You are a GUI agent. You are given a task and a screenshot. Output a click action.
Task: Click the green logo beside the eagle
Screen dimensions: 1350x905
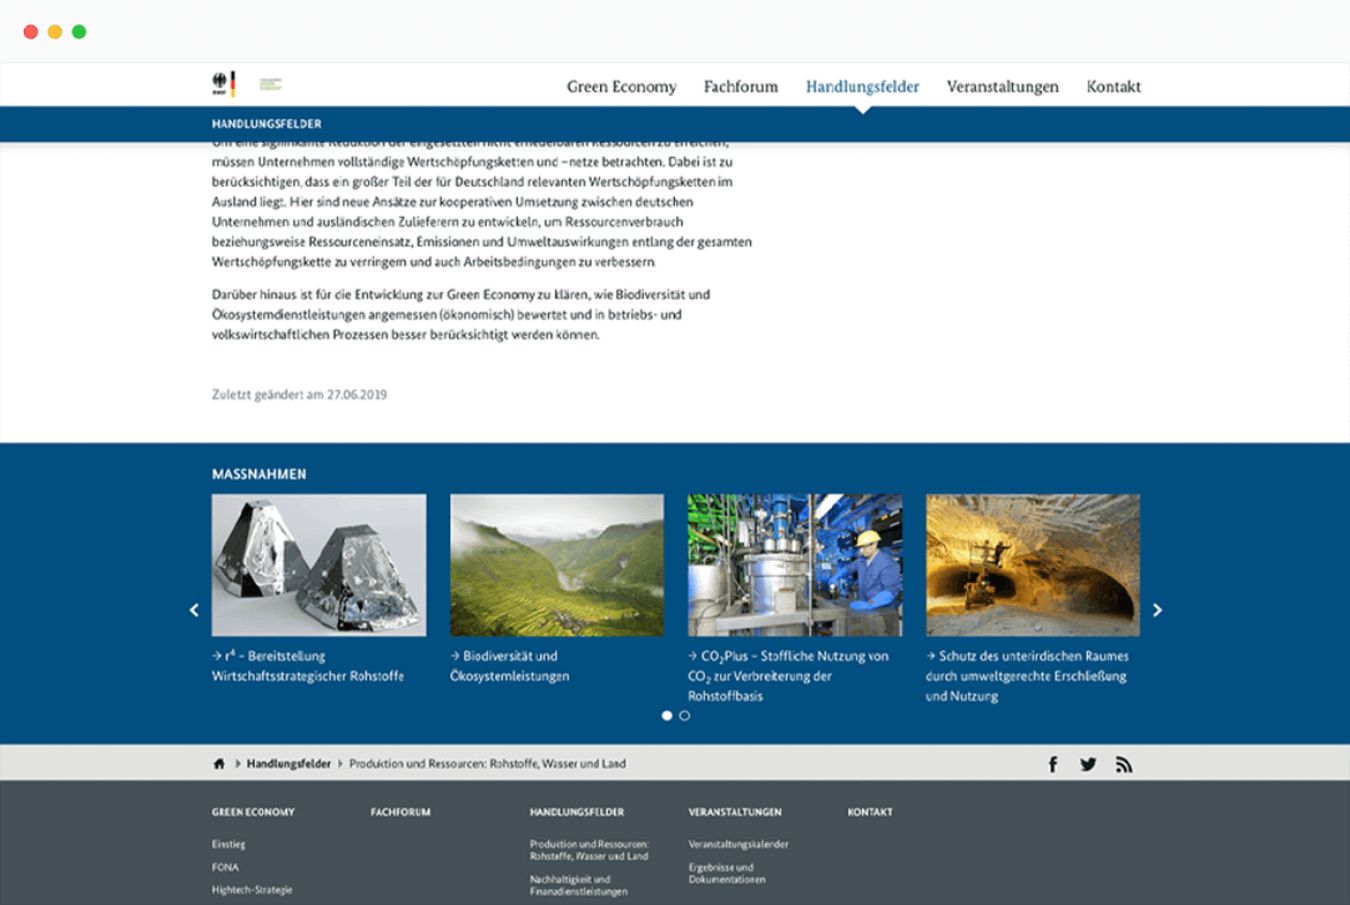click(270, 85)
